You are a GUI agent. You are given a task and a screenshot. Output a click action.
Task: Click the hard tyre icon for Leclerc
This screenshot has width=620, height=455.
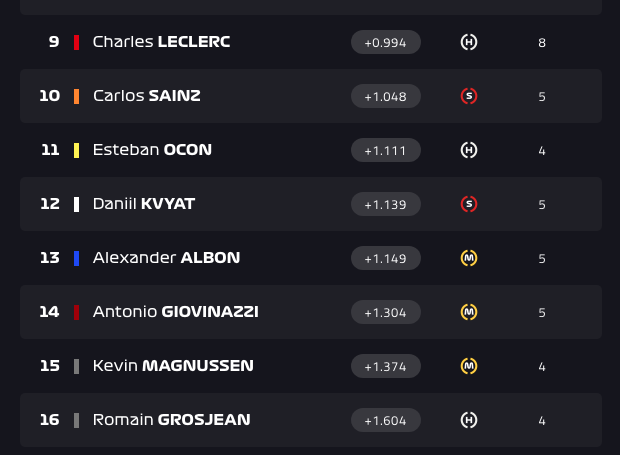469,42
